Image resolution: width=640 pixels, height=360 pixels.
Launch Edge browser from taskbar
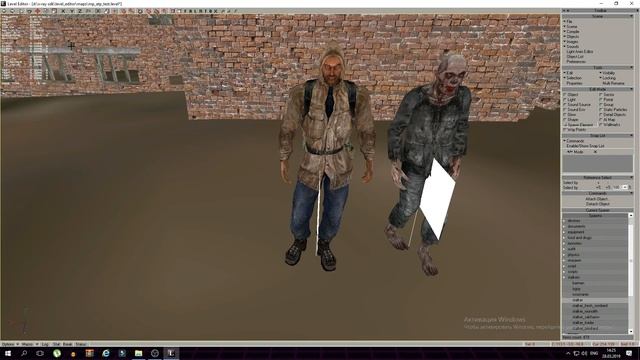point(106,353)
